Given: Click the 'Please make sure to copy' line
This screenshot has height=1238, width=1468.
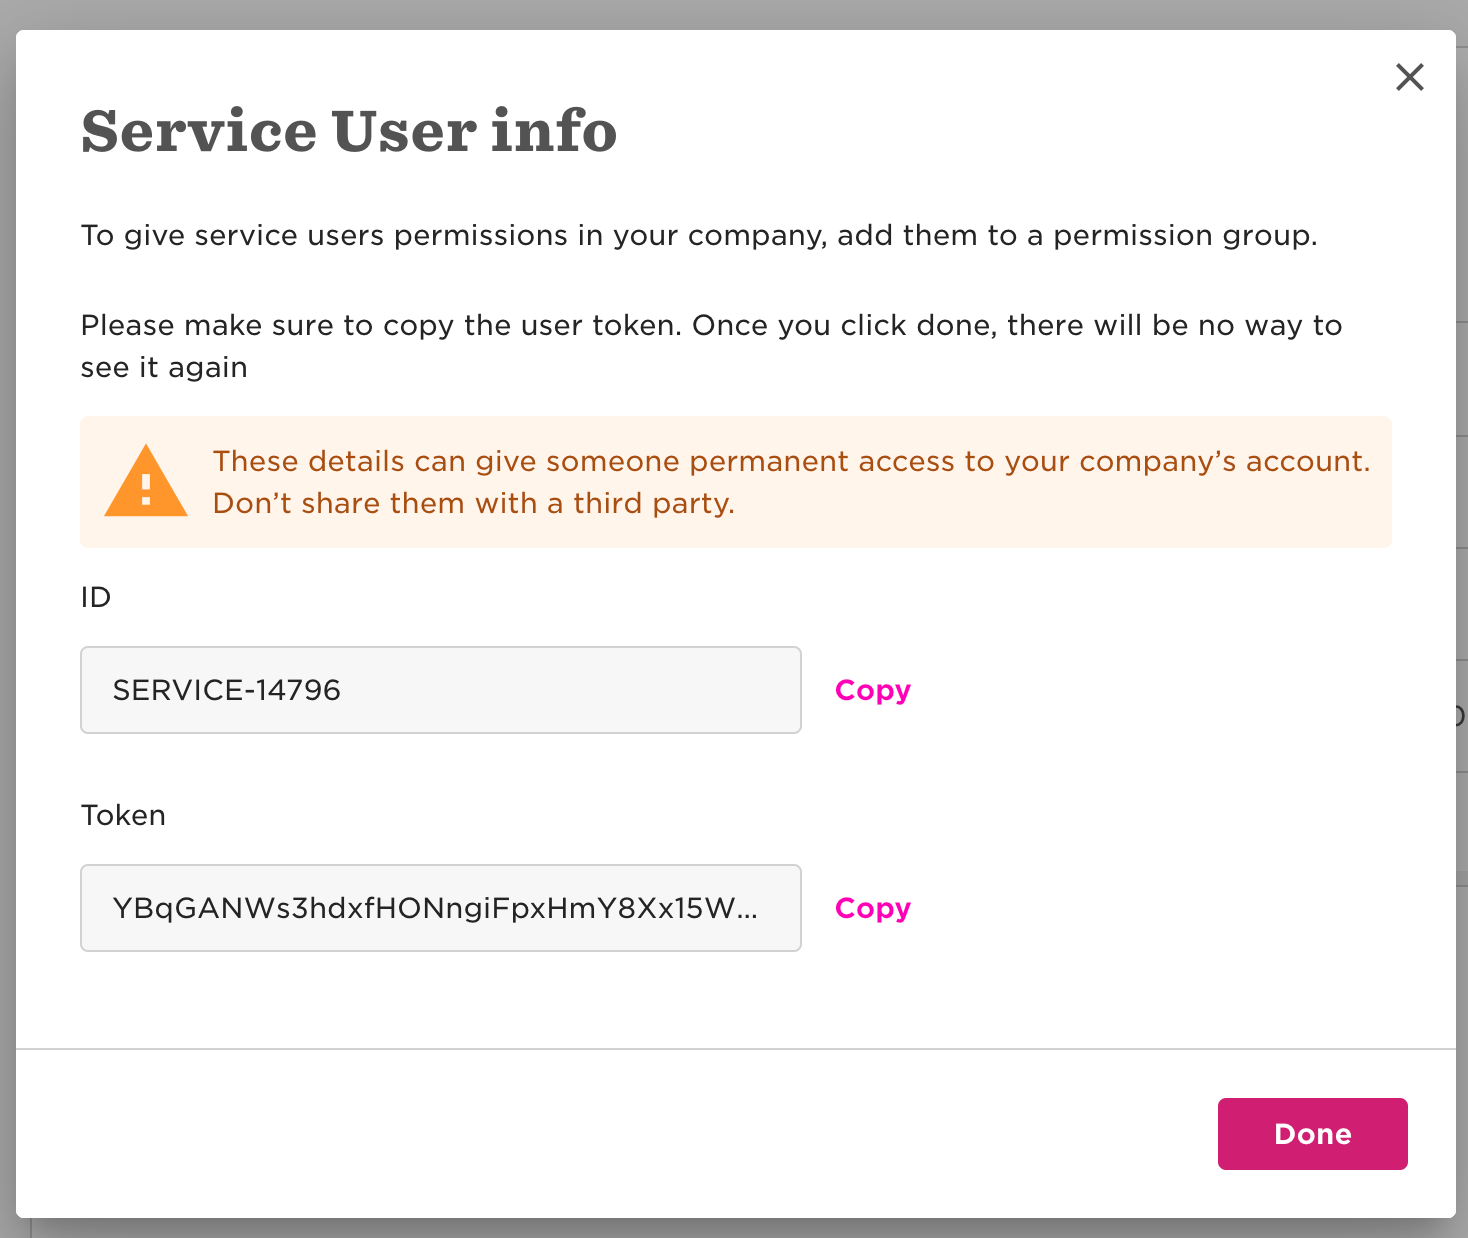Looking at the screenshot, I should coord(711,326).
